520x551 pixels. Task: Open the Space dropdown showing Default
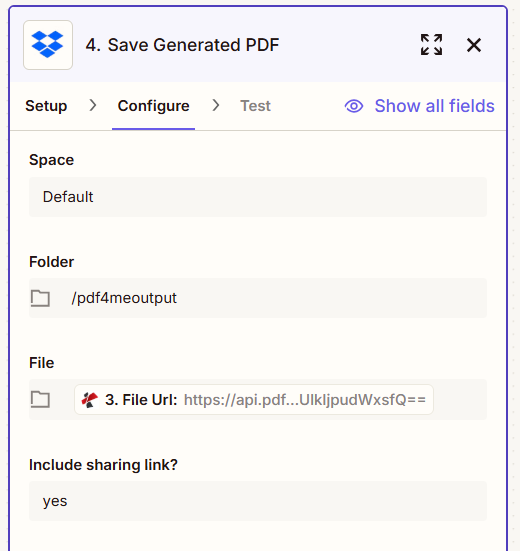258,197
